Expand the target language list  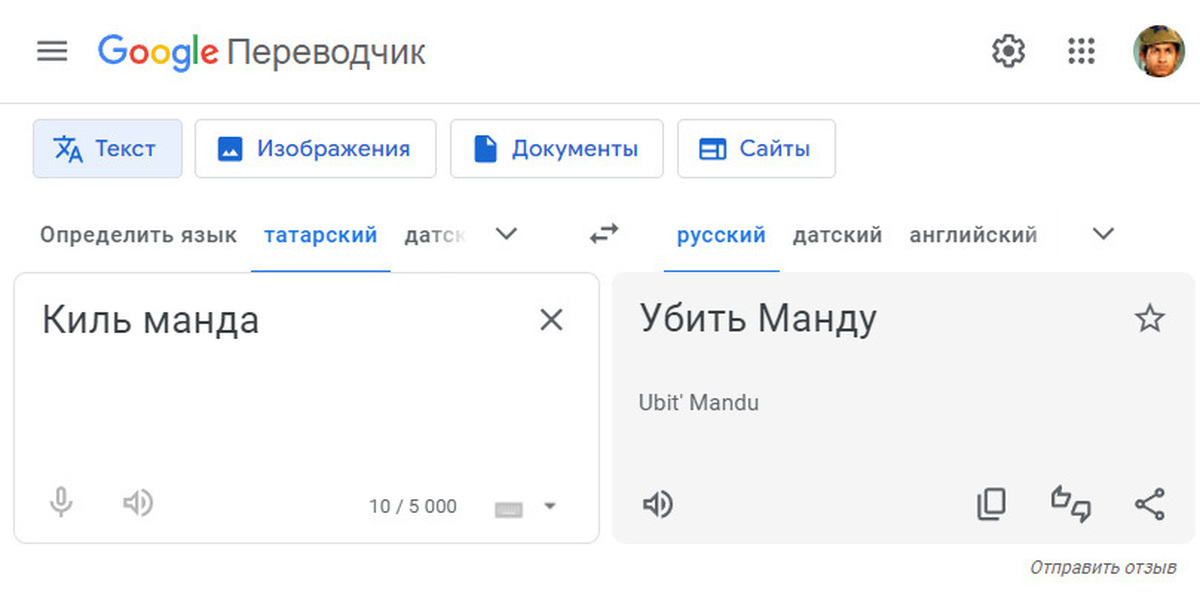point(1103,235)
